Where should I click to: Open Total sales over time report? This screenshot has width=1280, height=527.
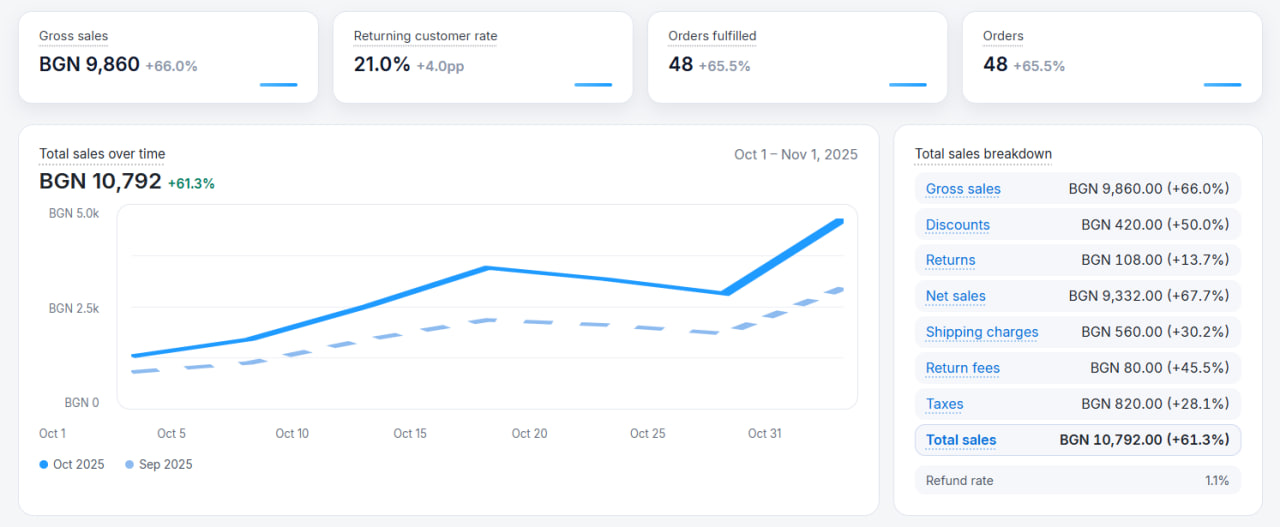[102, 154]
